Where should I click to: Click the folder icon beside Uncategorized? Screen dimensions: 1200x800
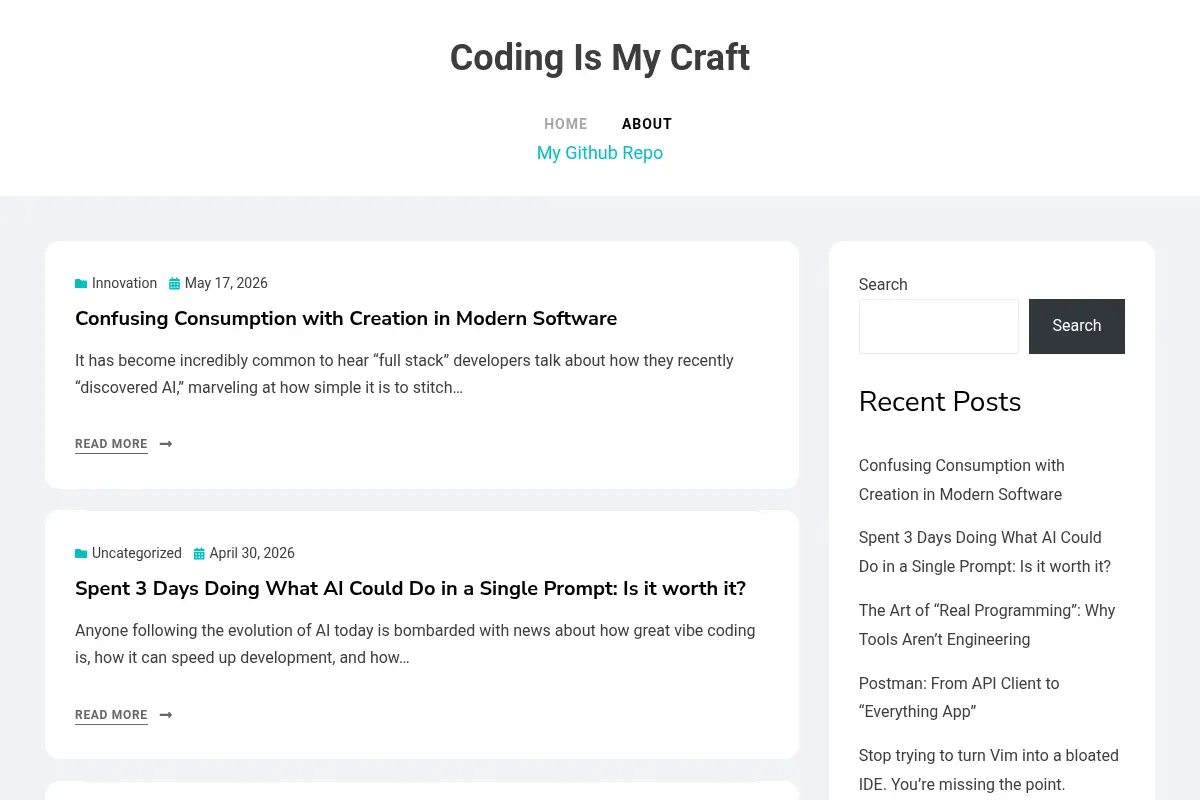click(81, 554)
